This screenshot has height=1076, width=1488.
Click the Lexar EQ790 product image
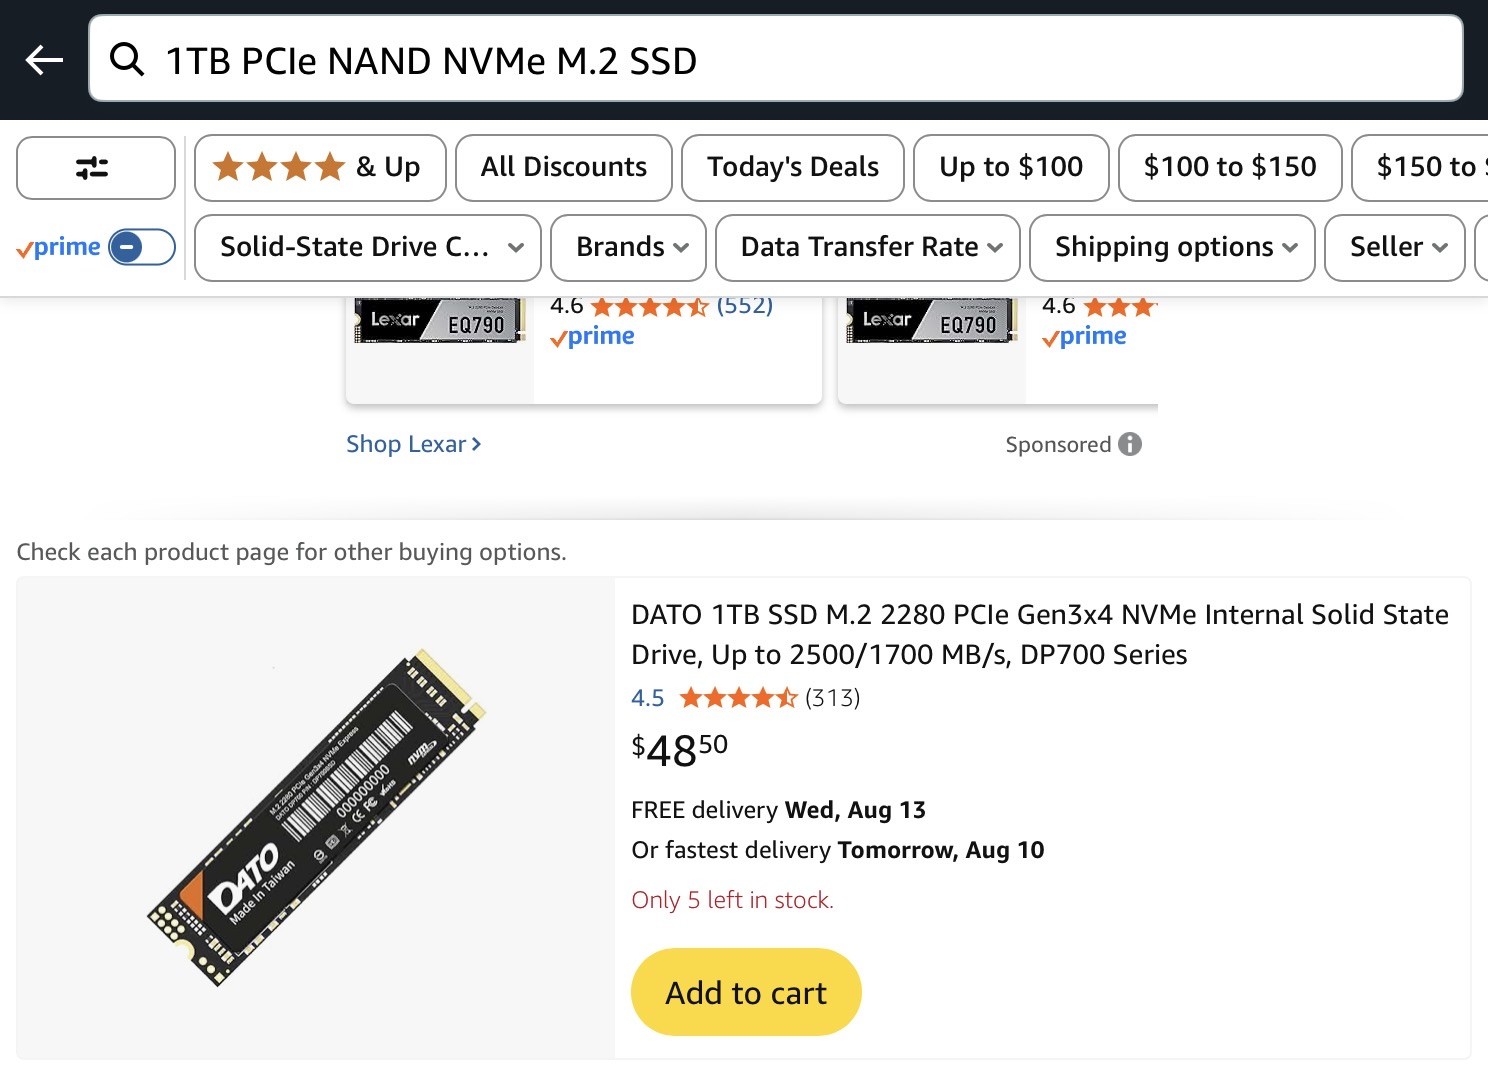(x=440, y=322)
